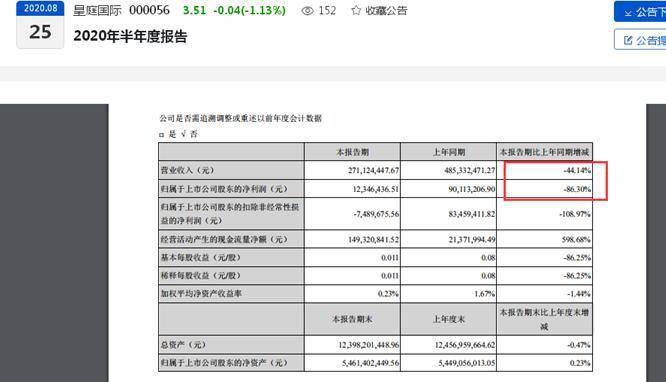Click the value 12,398,201,448.96

click(x=369, y=345)
